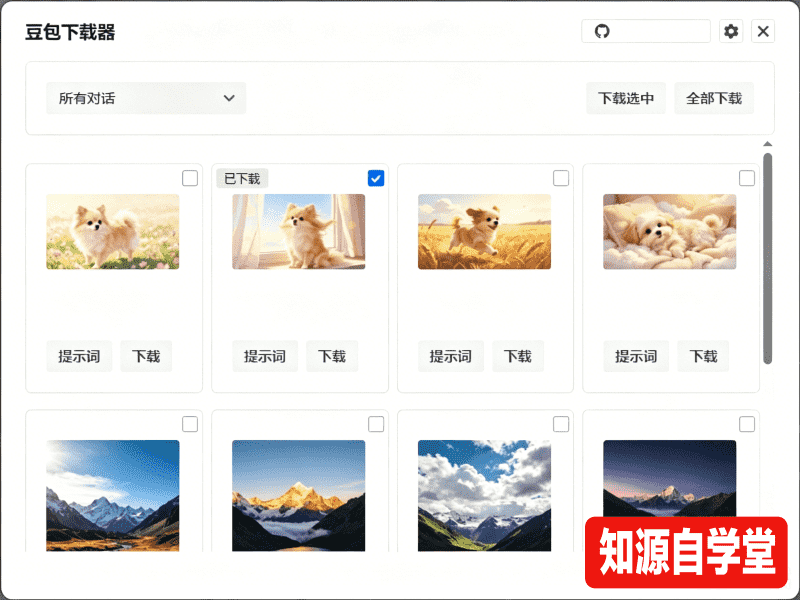Image resolution: width=800 pixels, height=600 pixels.
Task: Tick checkbox on sunny valley mountain card
Action: pyautogui.click(x=190, y=424)
